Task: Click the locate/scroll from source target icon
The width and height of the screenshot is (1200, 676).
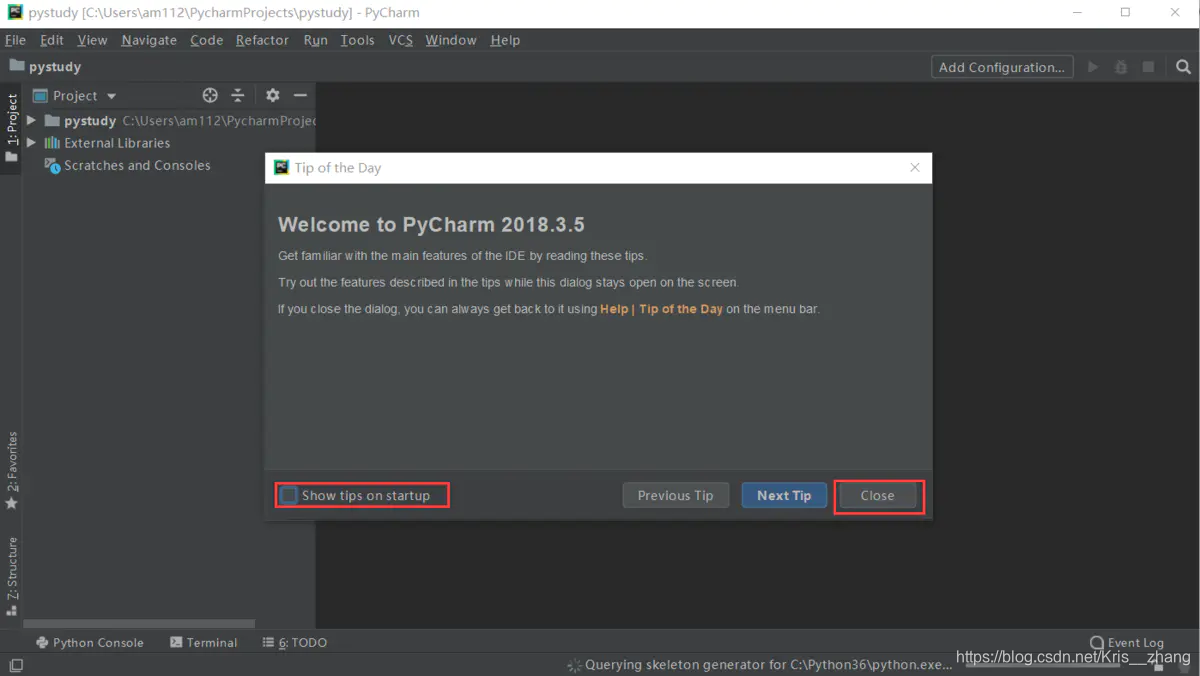Action: tap(210, 95)
